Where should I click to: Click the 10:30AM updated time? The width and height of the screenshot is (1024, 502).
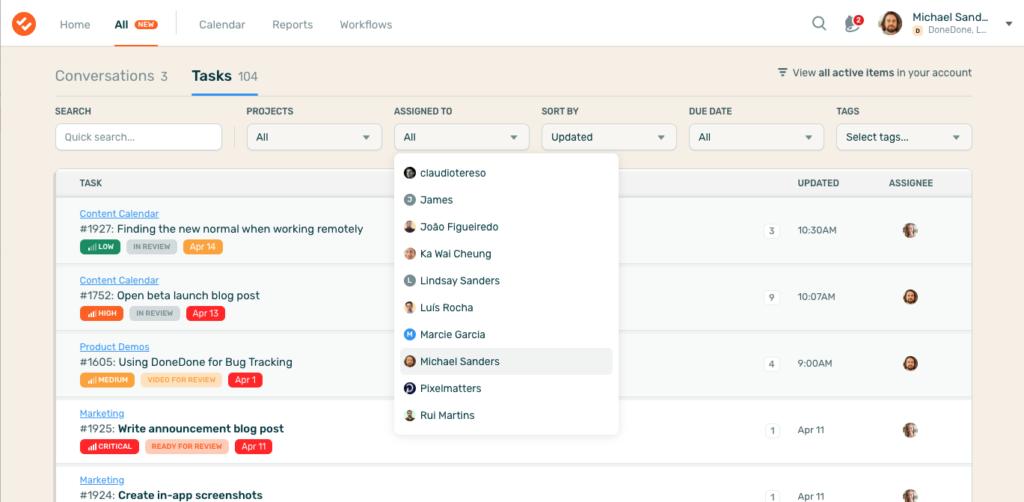(x=817, y=230)
